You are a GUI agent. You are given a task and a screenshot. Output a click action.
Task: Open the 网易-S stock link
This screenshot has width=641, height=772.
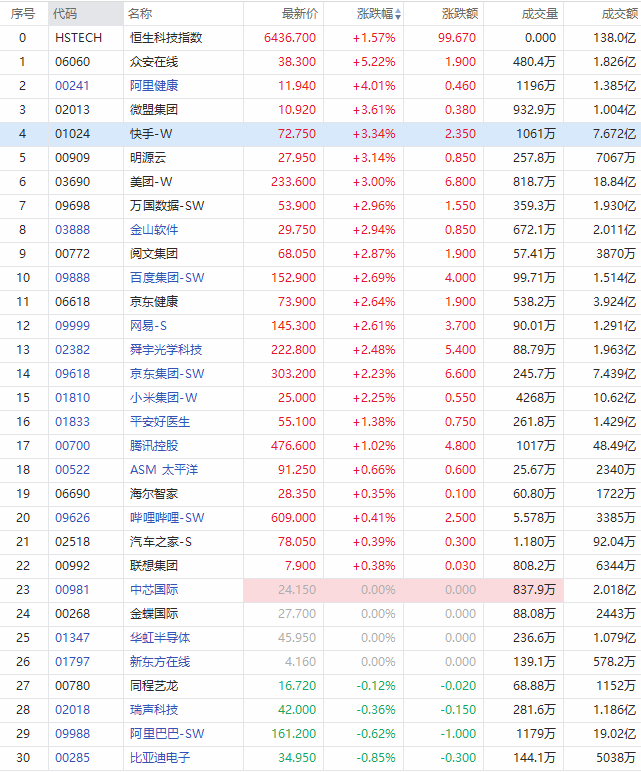pos(148,325)
